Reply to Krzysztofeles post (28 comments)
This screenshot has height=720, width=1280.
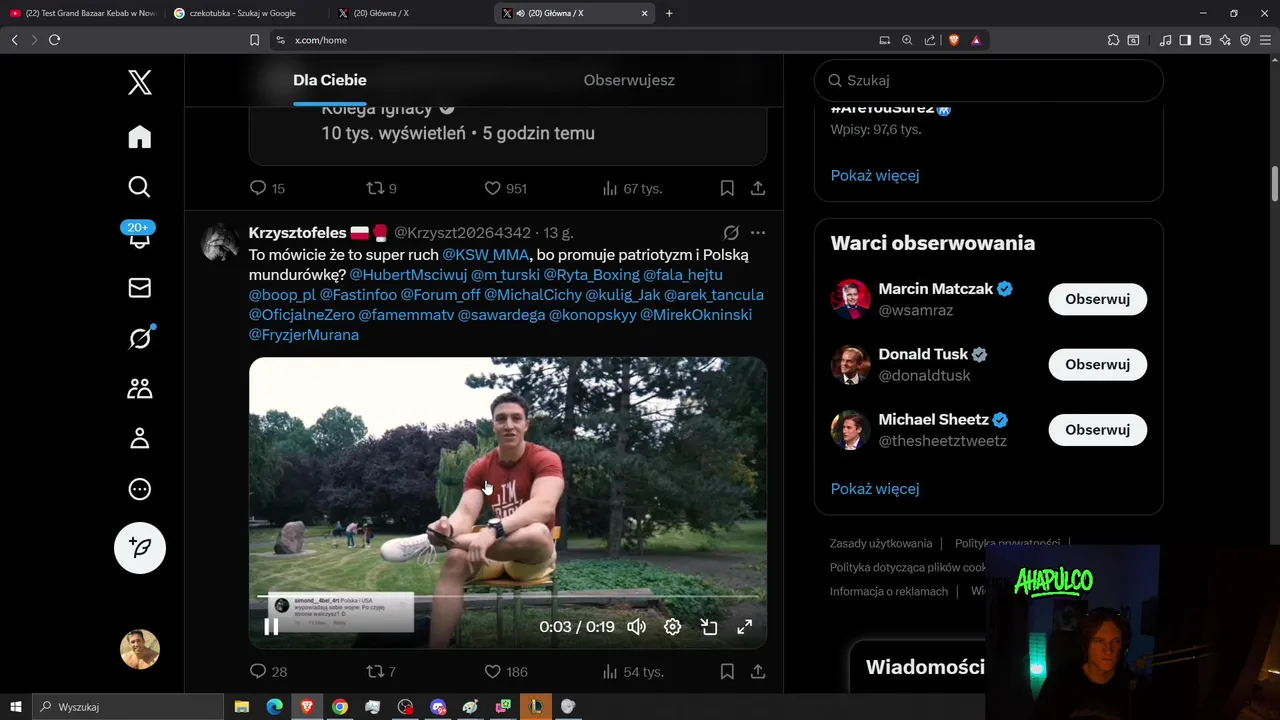(268, 672)
